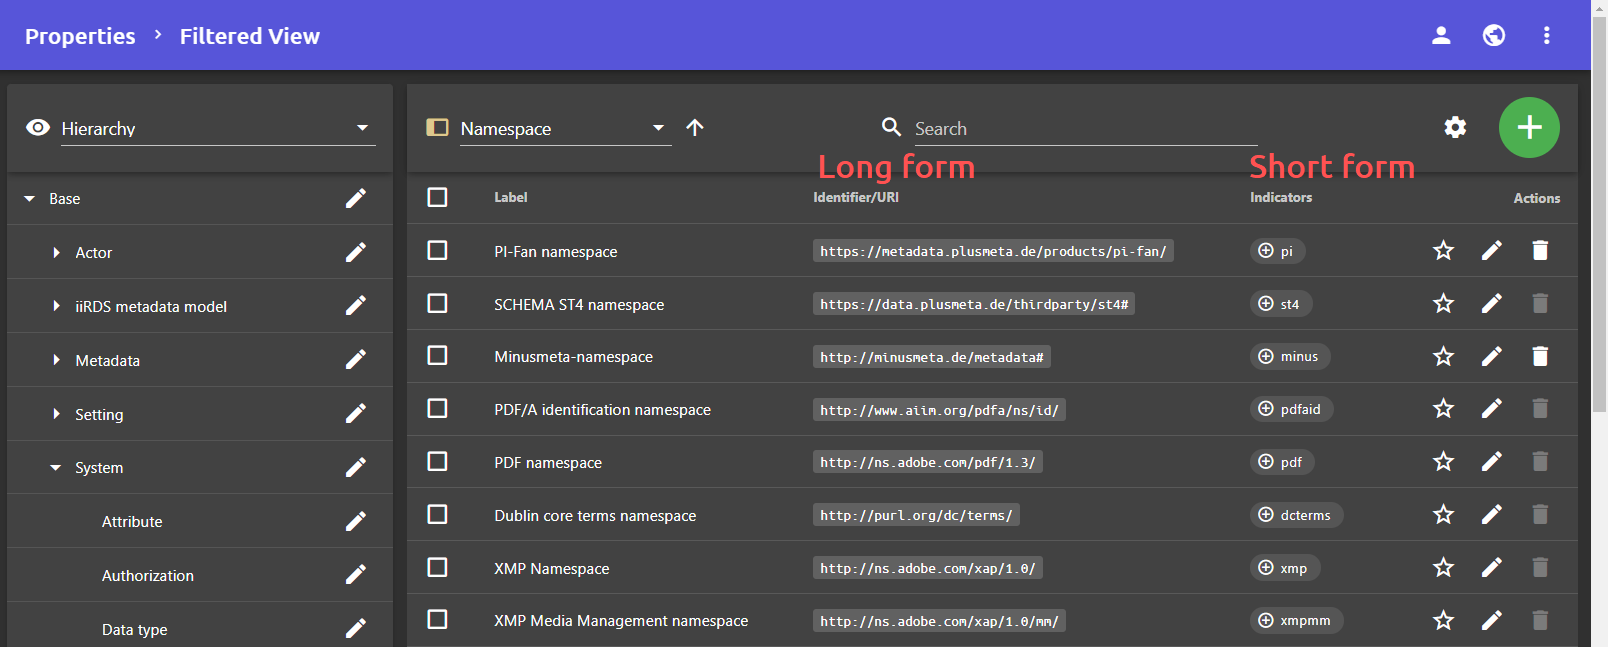Edit the System hierarchy node

pos(355,467)
